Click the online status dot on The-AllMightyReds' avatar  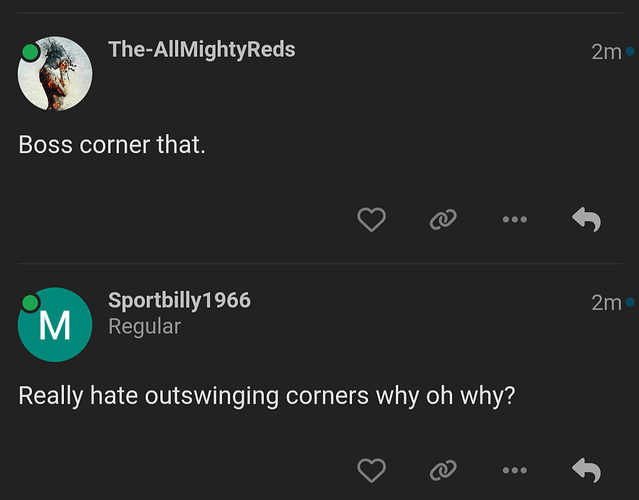31,50
